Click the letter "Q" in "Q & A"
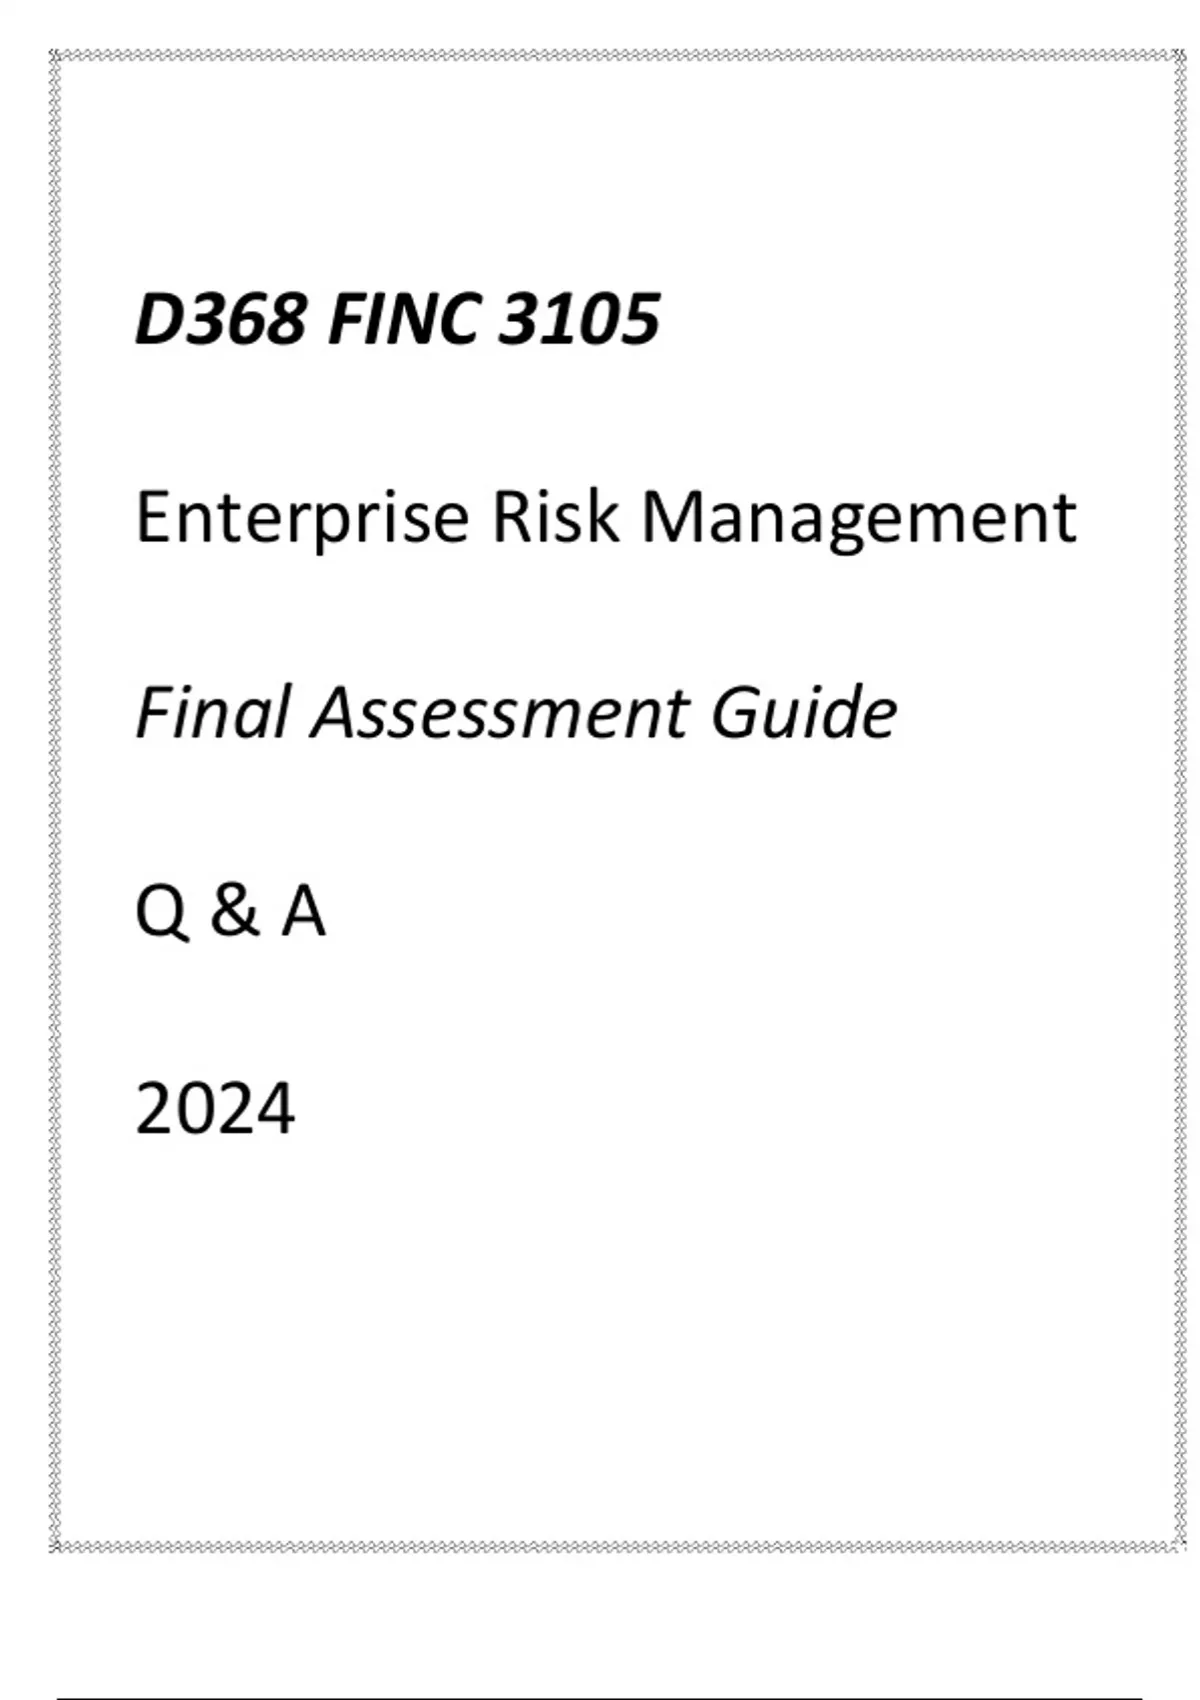Image resolution: width=1200 pixels, height=1700 pixels. click(x=161, y=913)
